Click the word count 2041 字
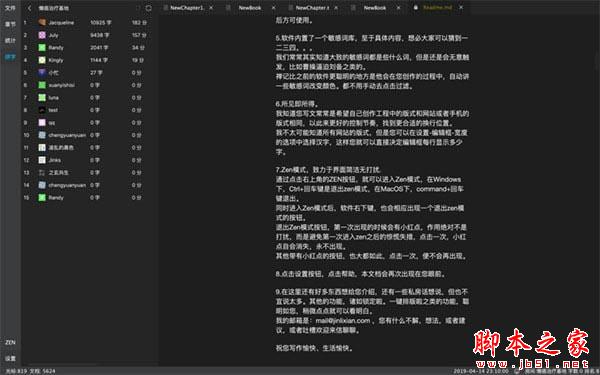Image resolution: width=600 pixels, height=375 pixels. click(x=99, y=47)
